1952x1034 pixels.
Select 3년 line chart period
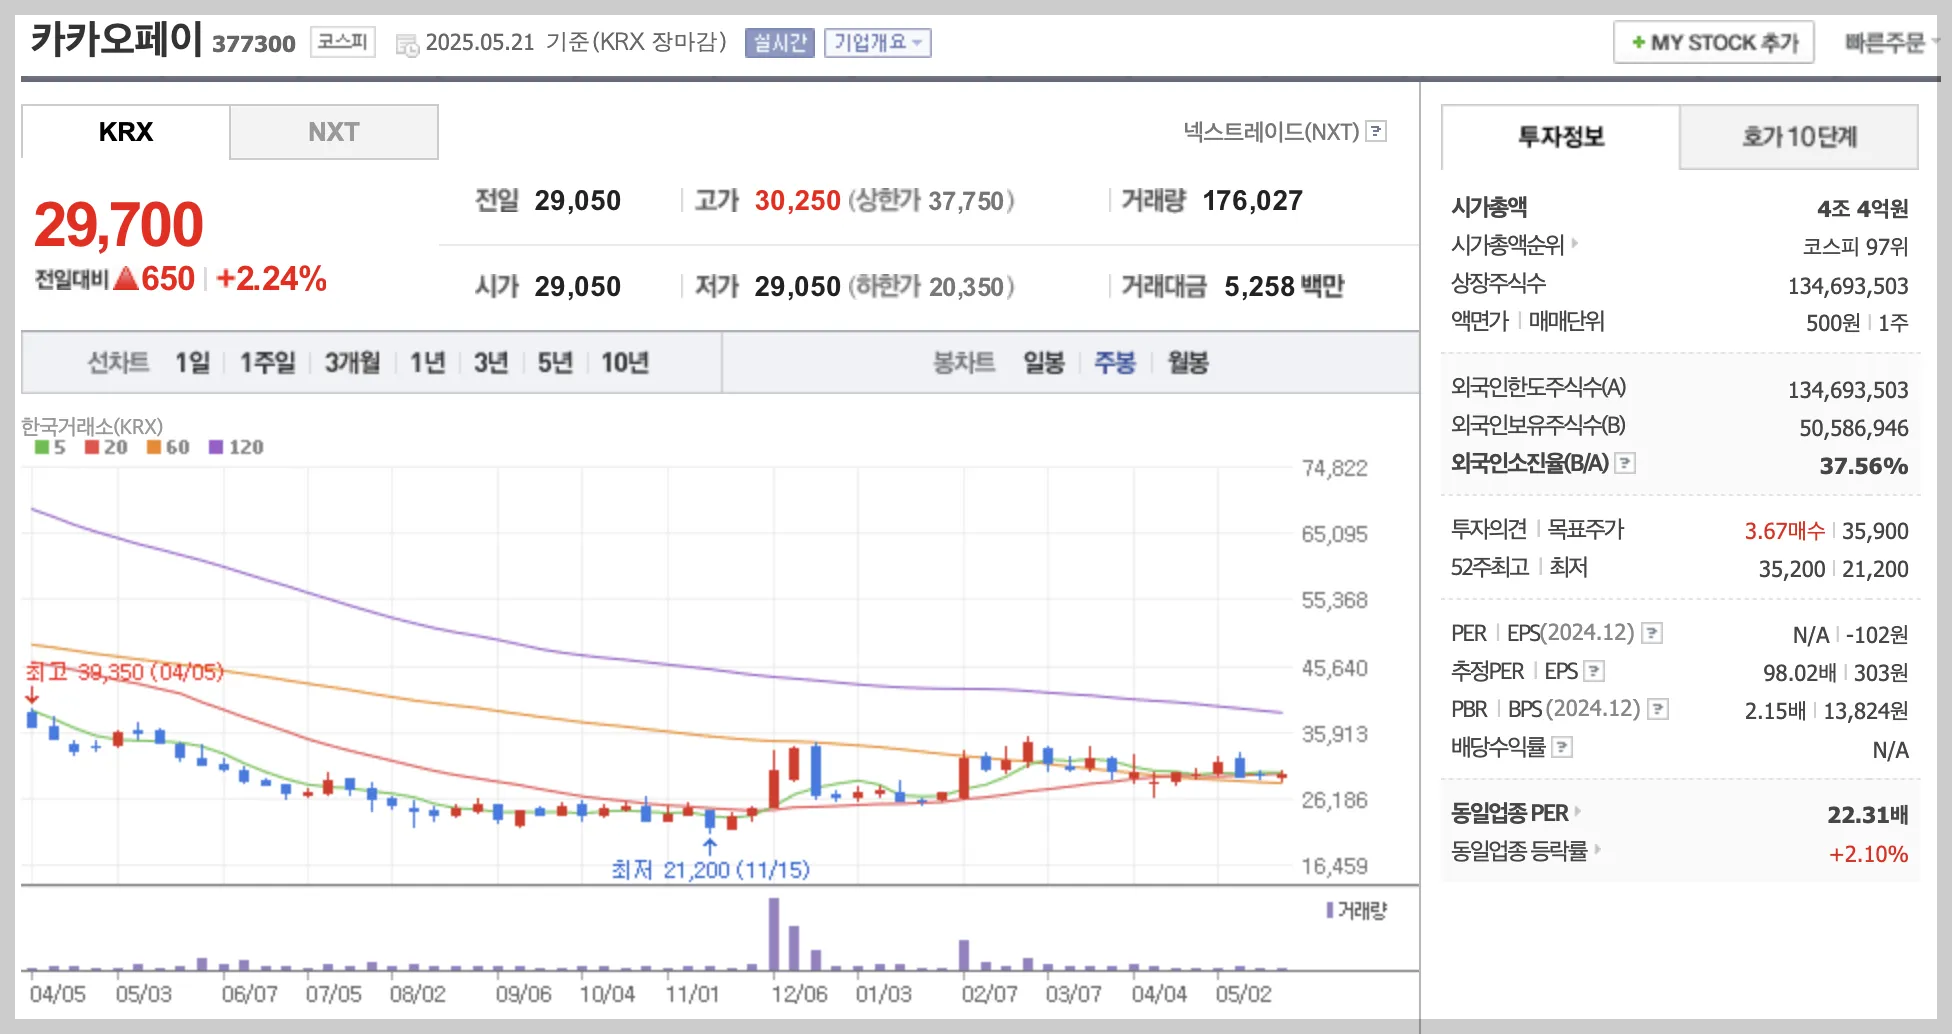(x=491, y=362)
